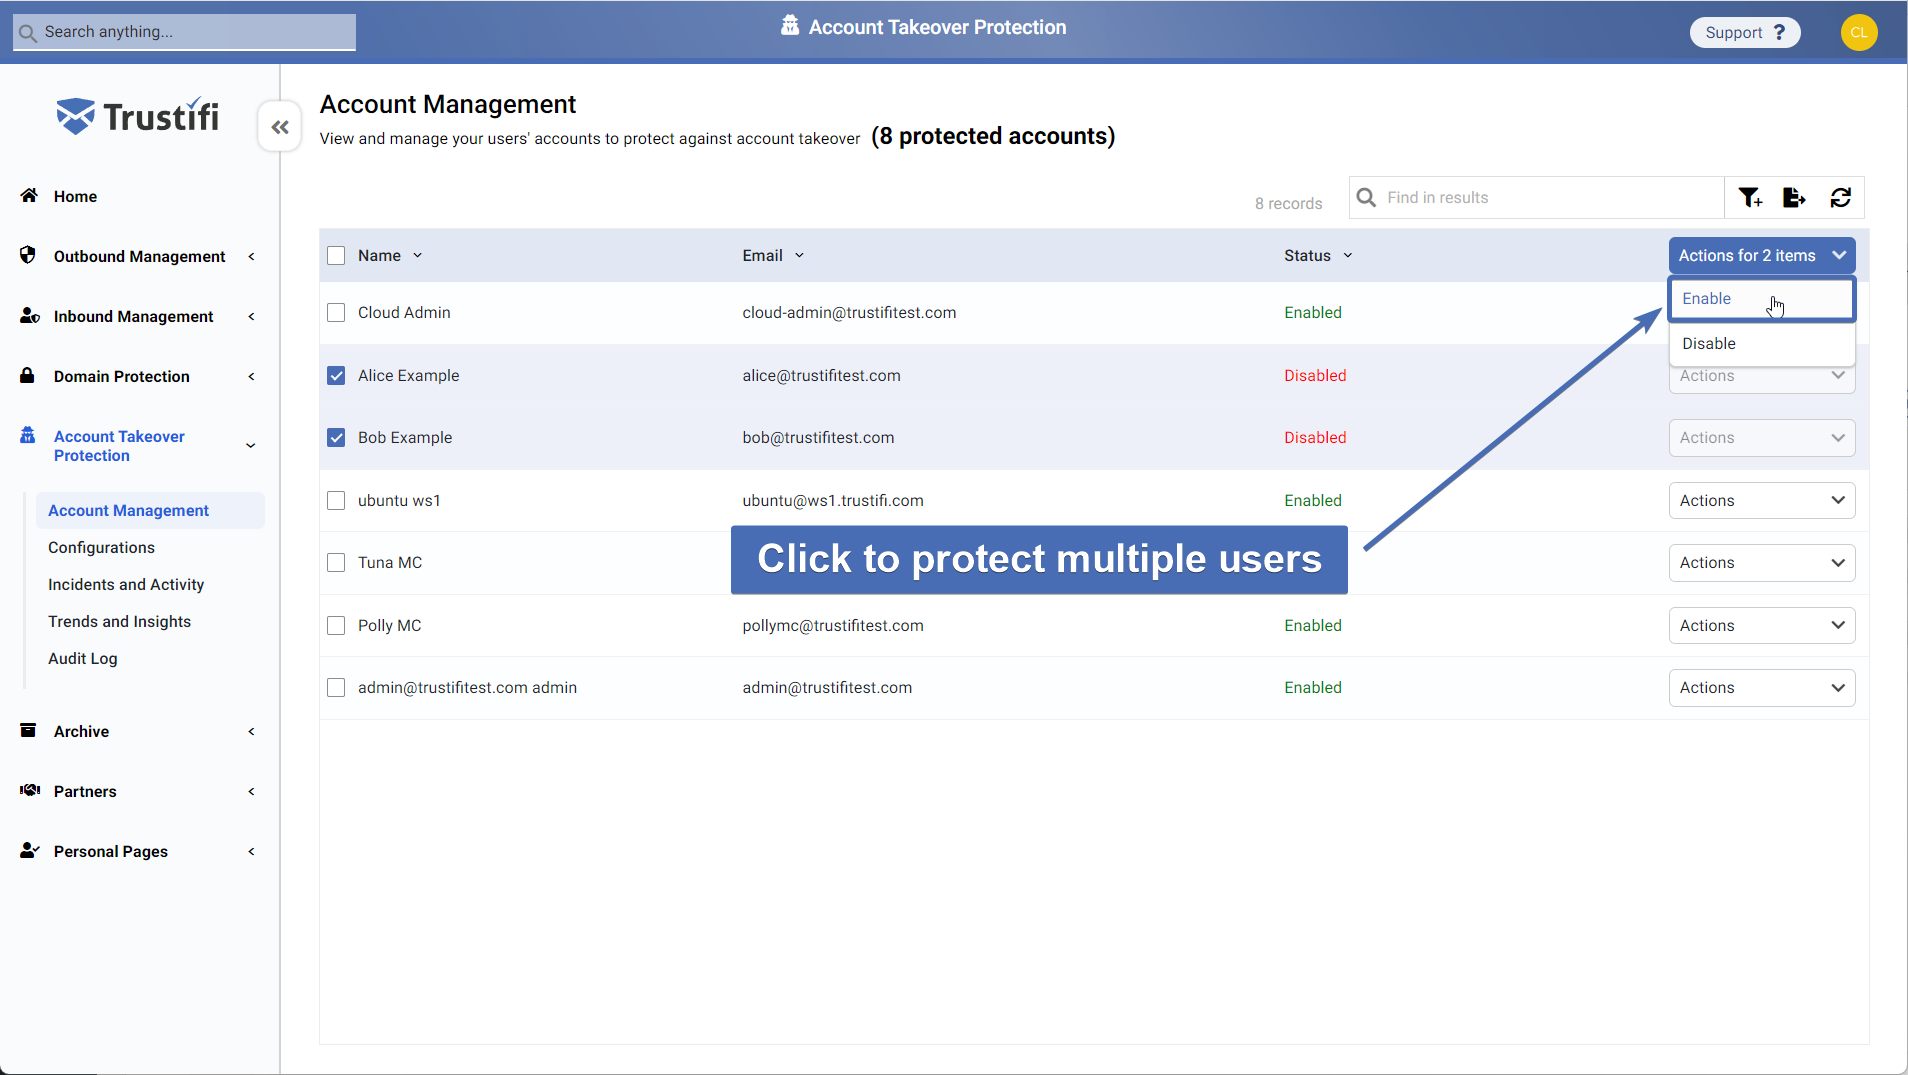Click the refresh table icon
The image size is (1908, 1075).
(x=1841, y=198)
